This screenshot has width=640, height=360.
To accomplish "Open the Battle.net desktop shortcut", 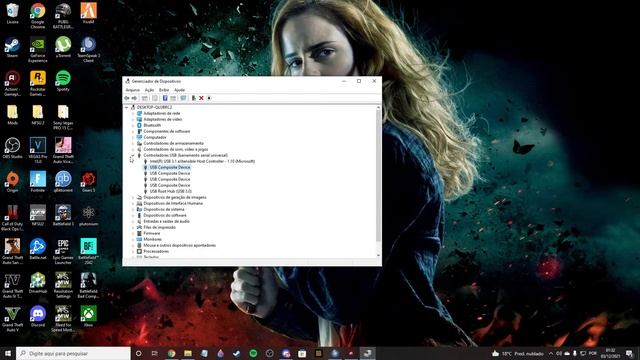I will pos(38,249).
